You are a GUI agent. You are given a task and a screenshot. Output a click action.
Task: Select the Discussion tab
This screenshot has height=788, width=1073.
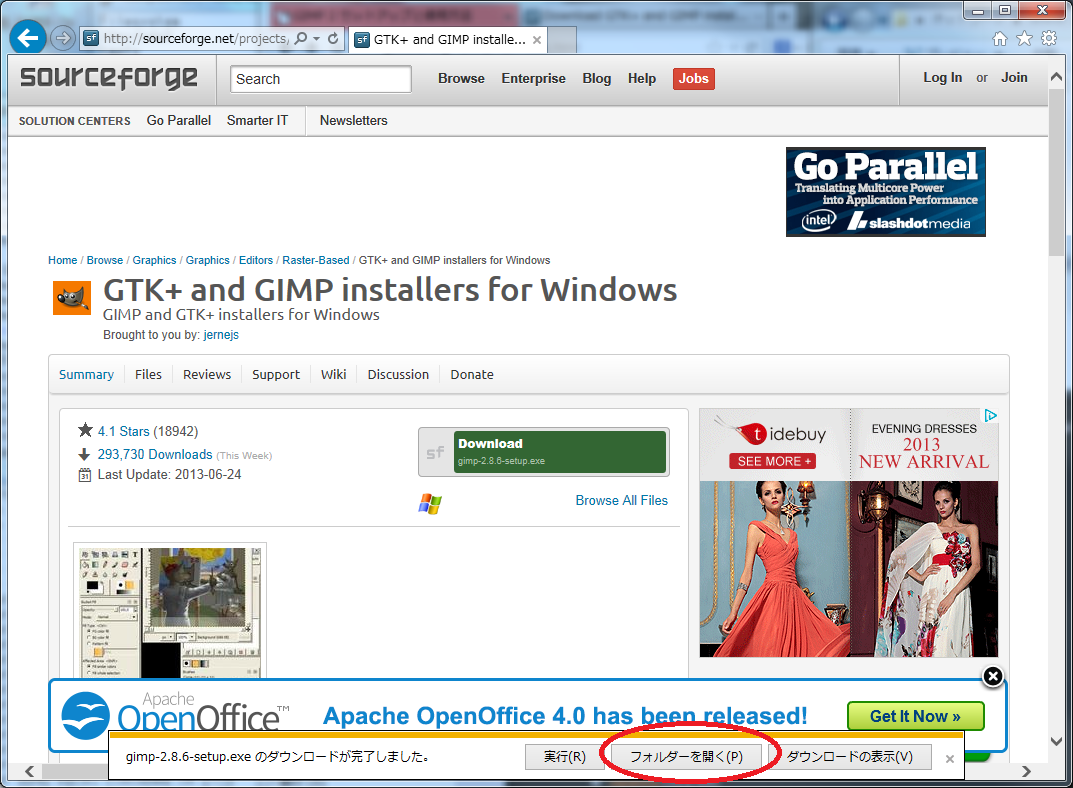(x=398, y=375)
